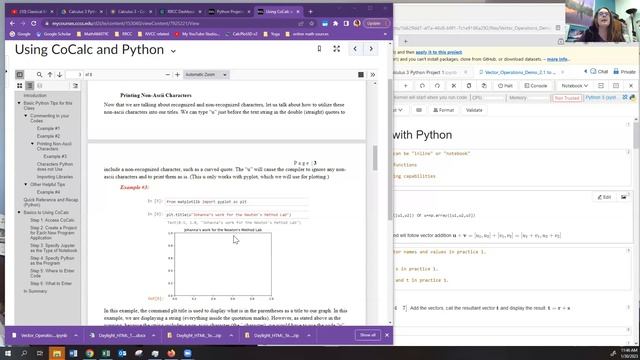Go to previous PDF page arrow
This screenshot has height=360, width=640.
[x=50, y=75]
